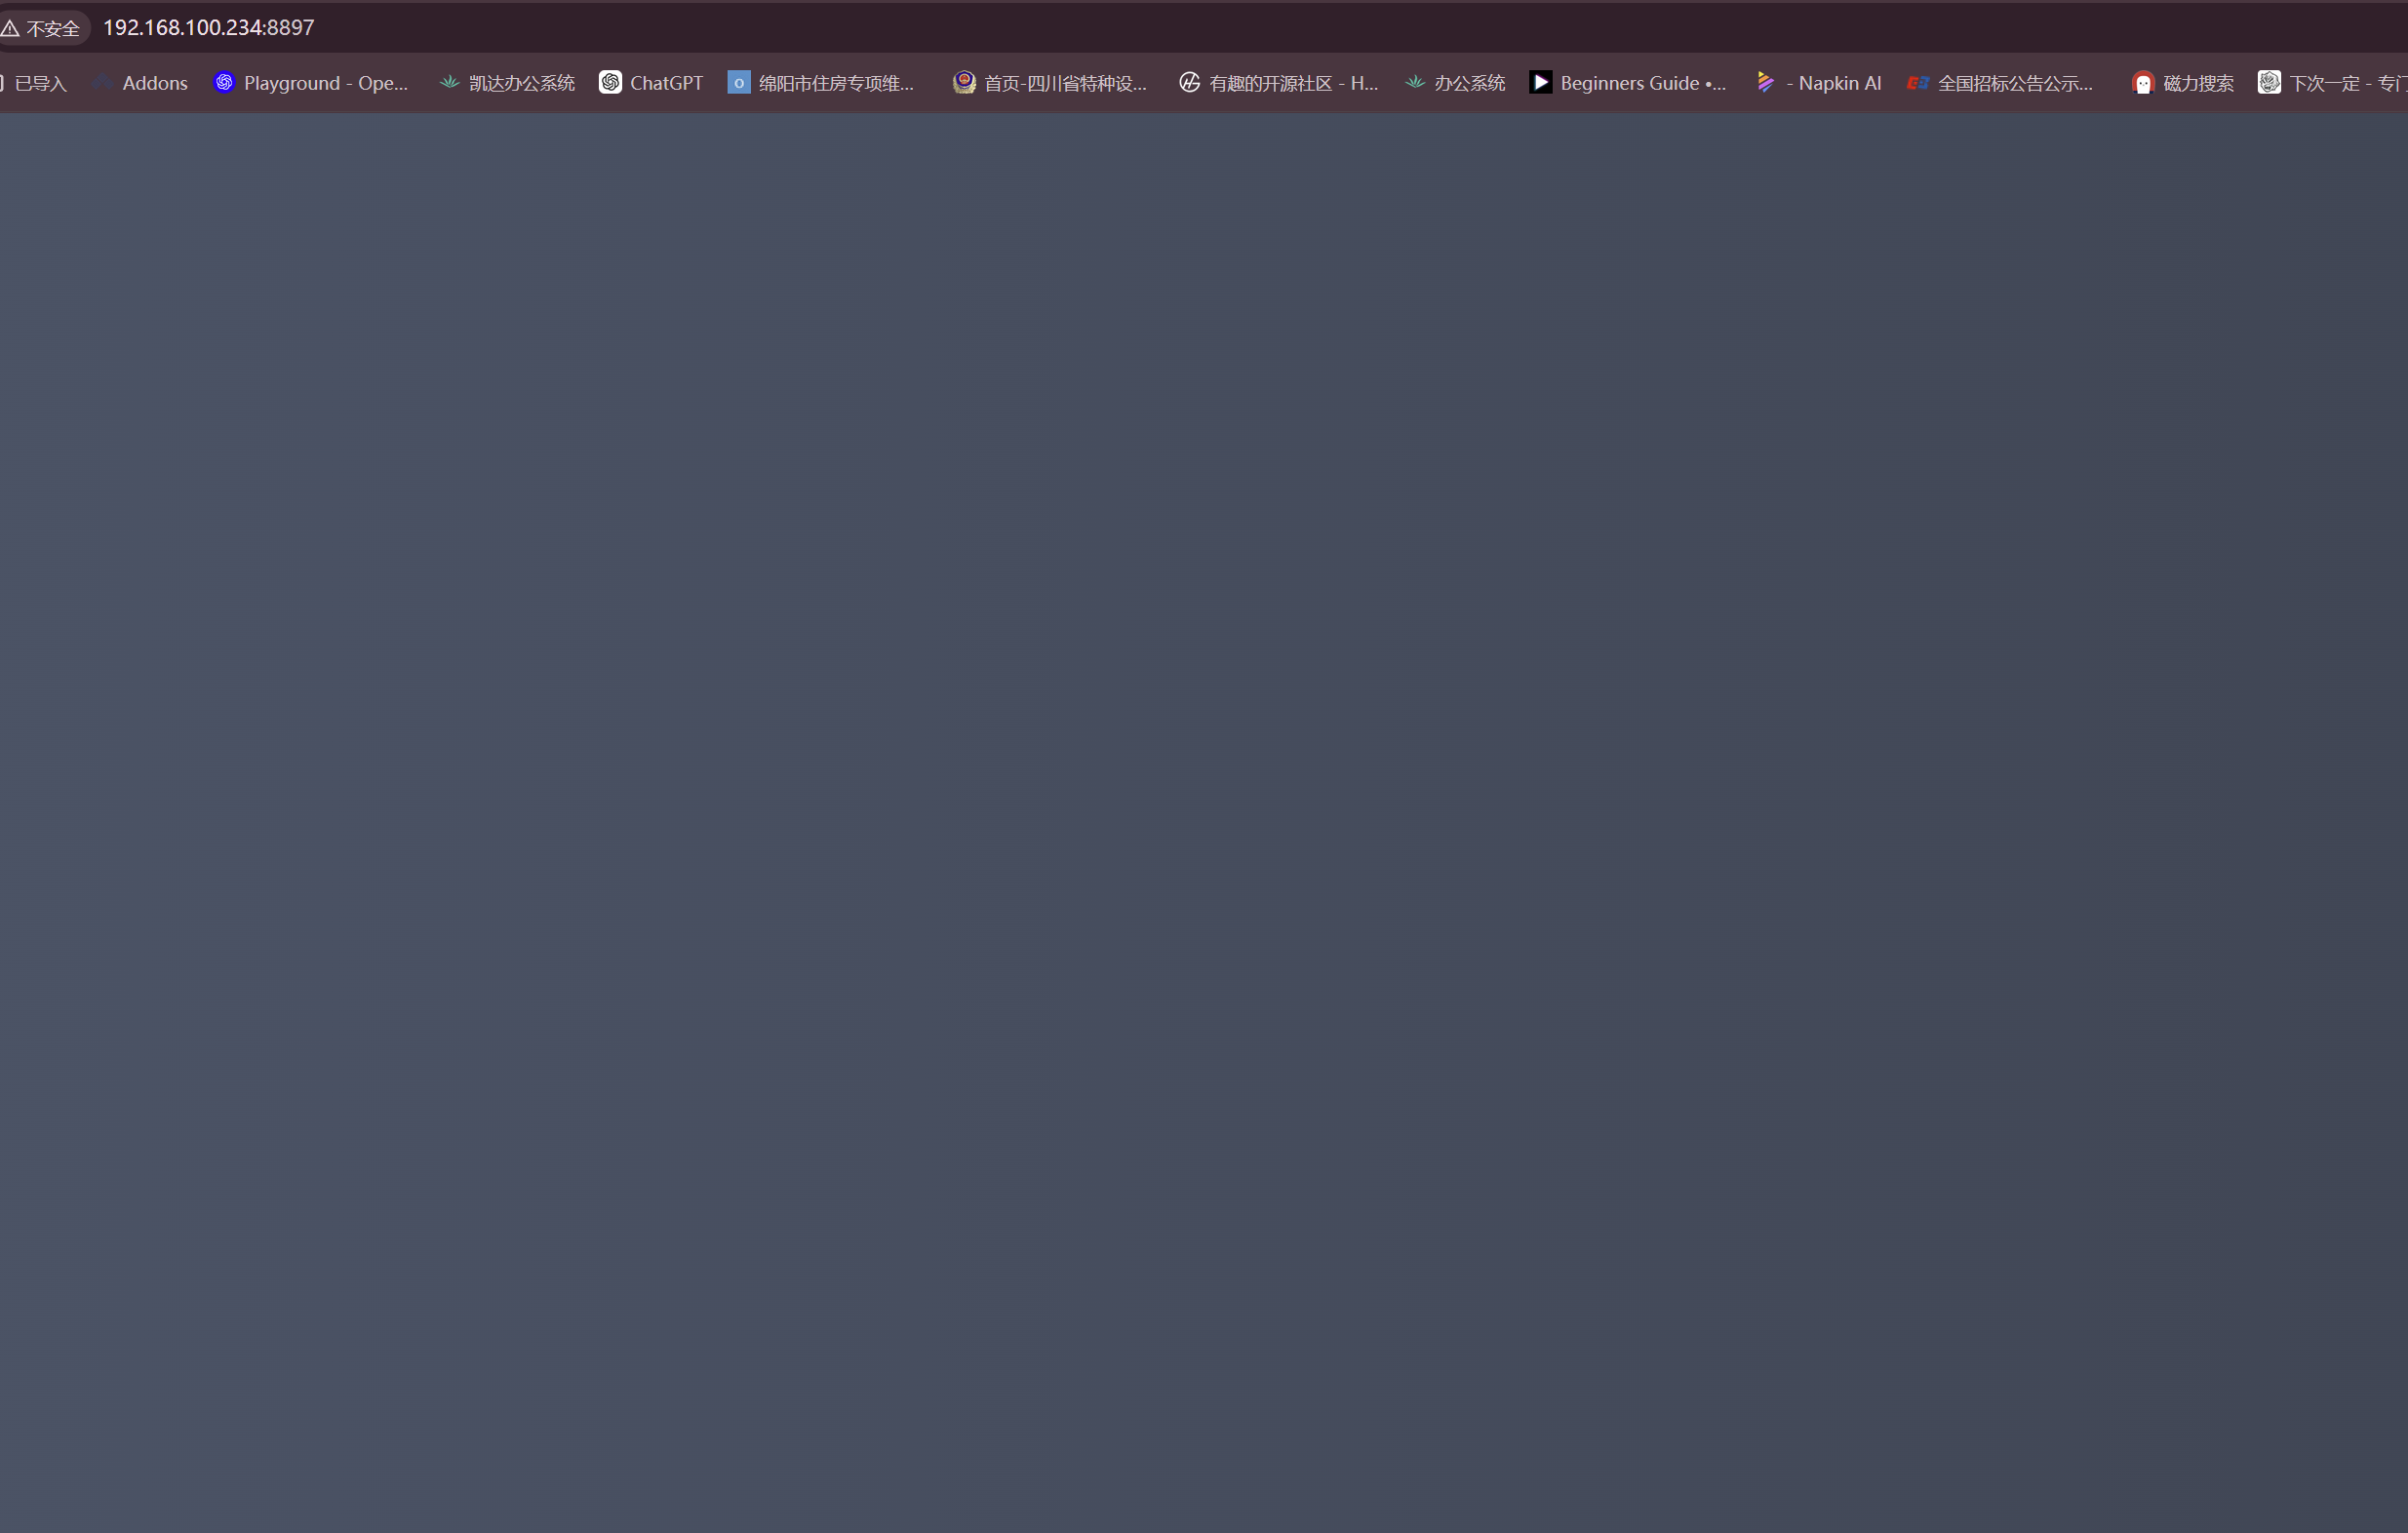This screenshot has width=2408, height=1533.
Task: Open the 已导入 bookmarks folder
Action: point(34,83)
